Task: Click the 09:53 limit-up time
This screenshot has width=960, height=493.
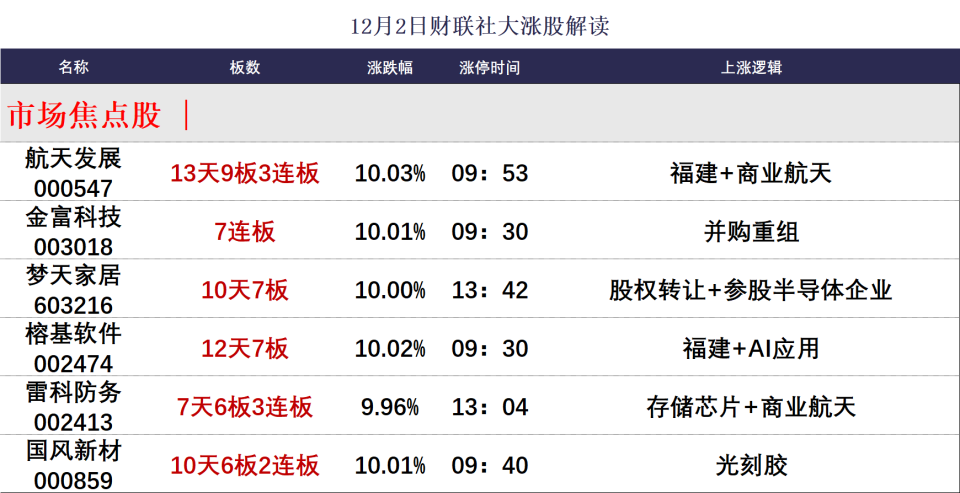Action: click(490, 174)
